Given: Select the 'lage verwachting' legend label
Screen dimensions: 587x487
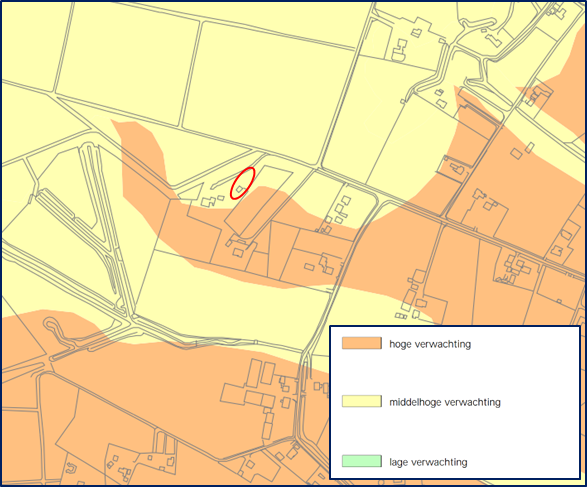Looking at the screenshot, I should coord(428,462).
